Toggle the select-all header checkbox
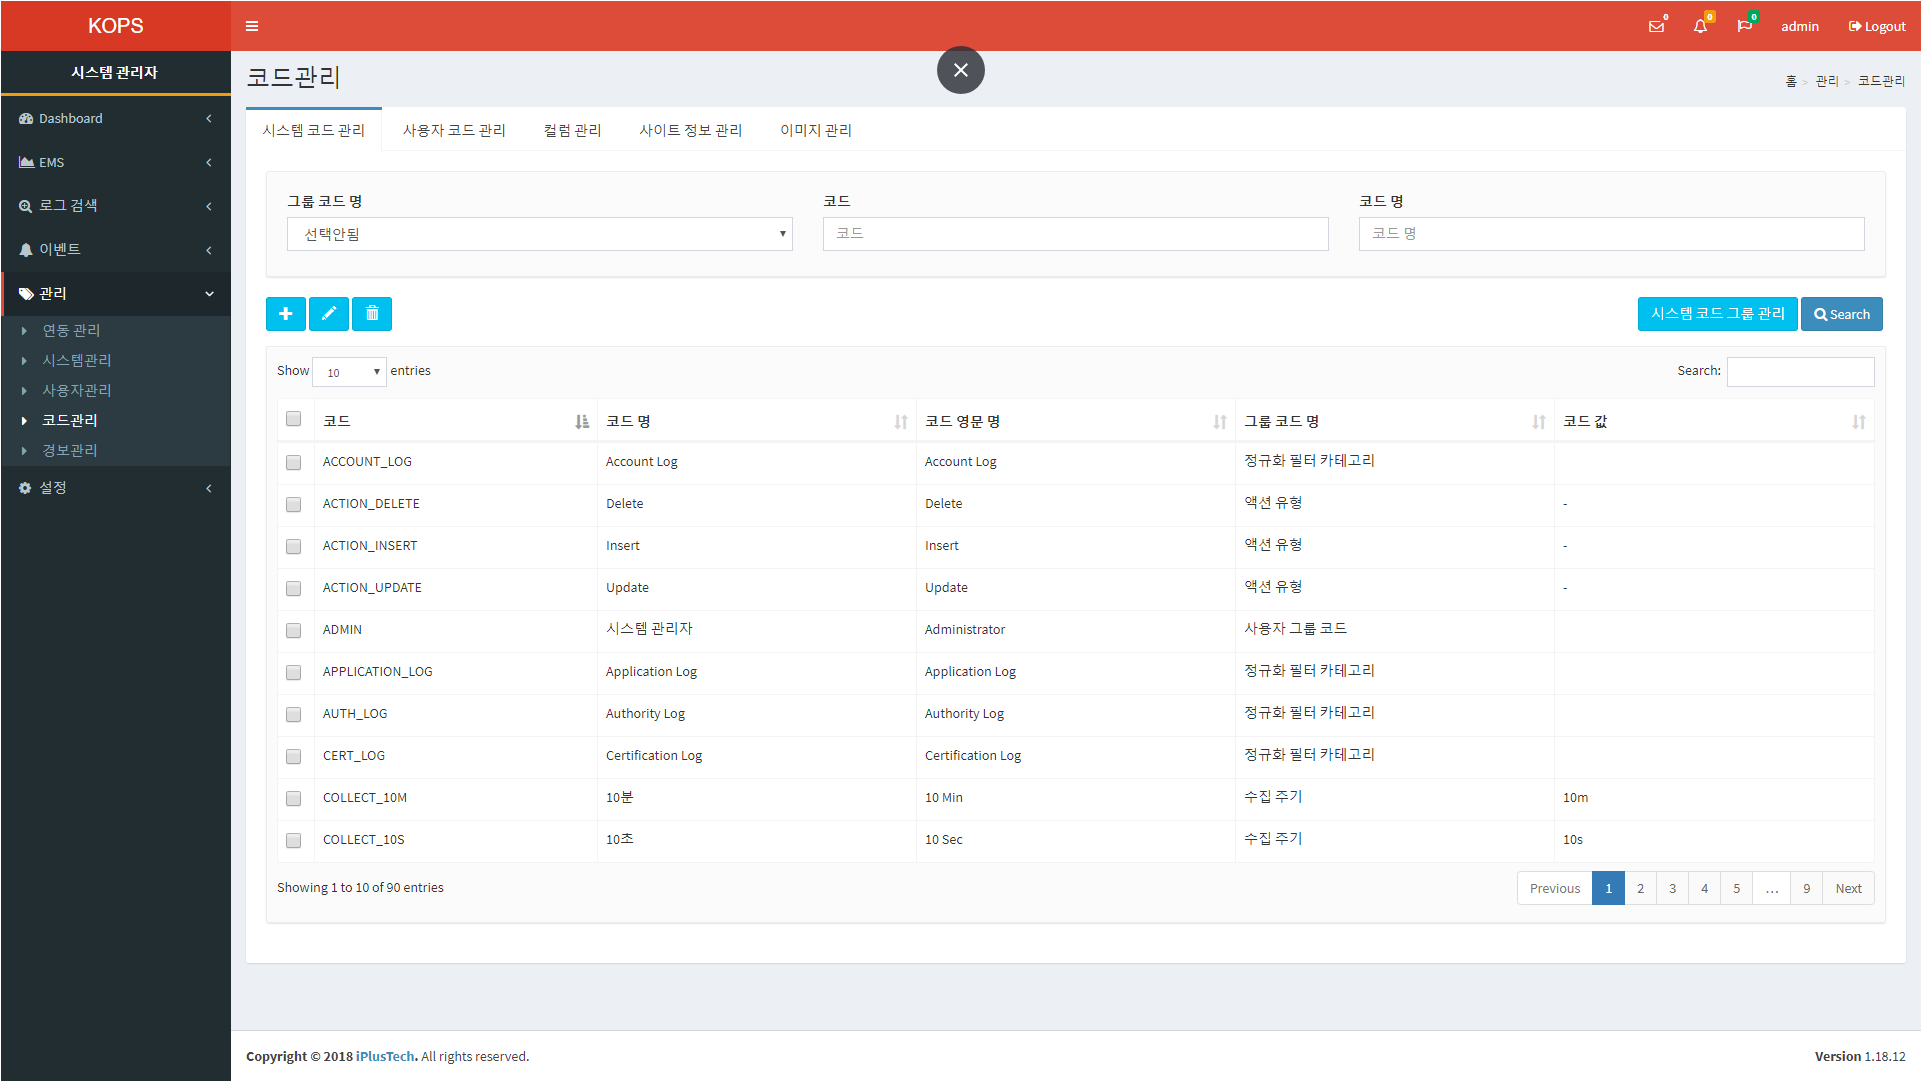The height and width of the screenshot is (1082, 1922). tap(293, 419)
